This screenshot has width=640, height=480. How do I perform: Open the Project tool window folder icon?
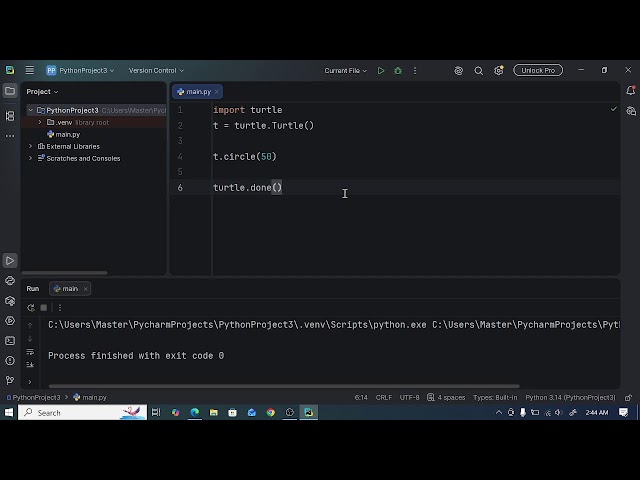pyautogui.click(x=10, y=91)
